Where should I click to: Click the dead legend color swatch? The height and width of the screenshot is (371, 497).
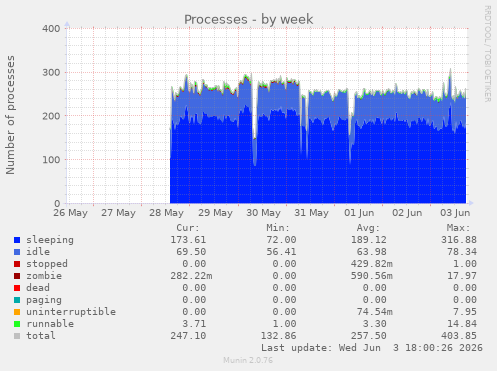17,288
